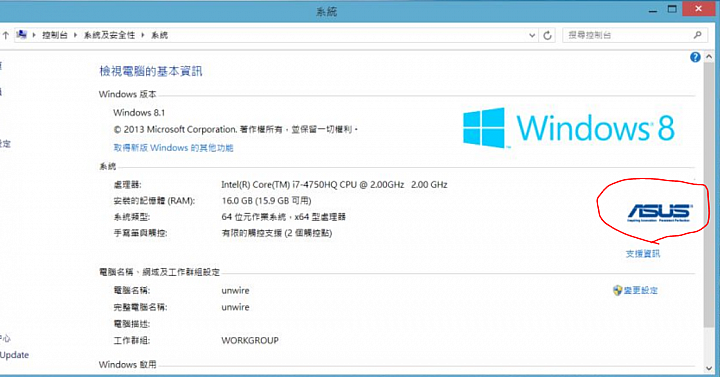Click the WORKGROUP value
The width and height of the screenshot is (720, 377).
[250, 340]
